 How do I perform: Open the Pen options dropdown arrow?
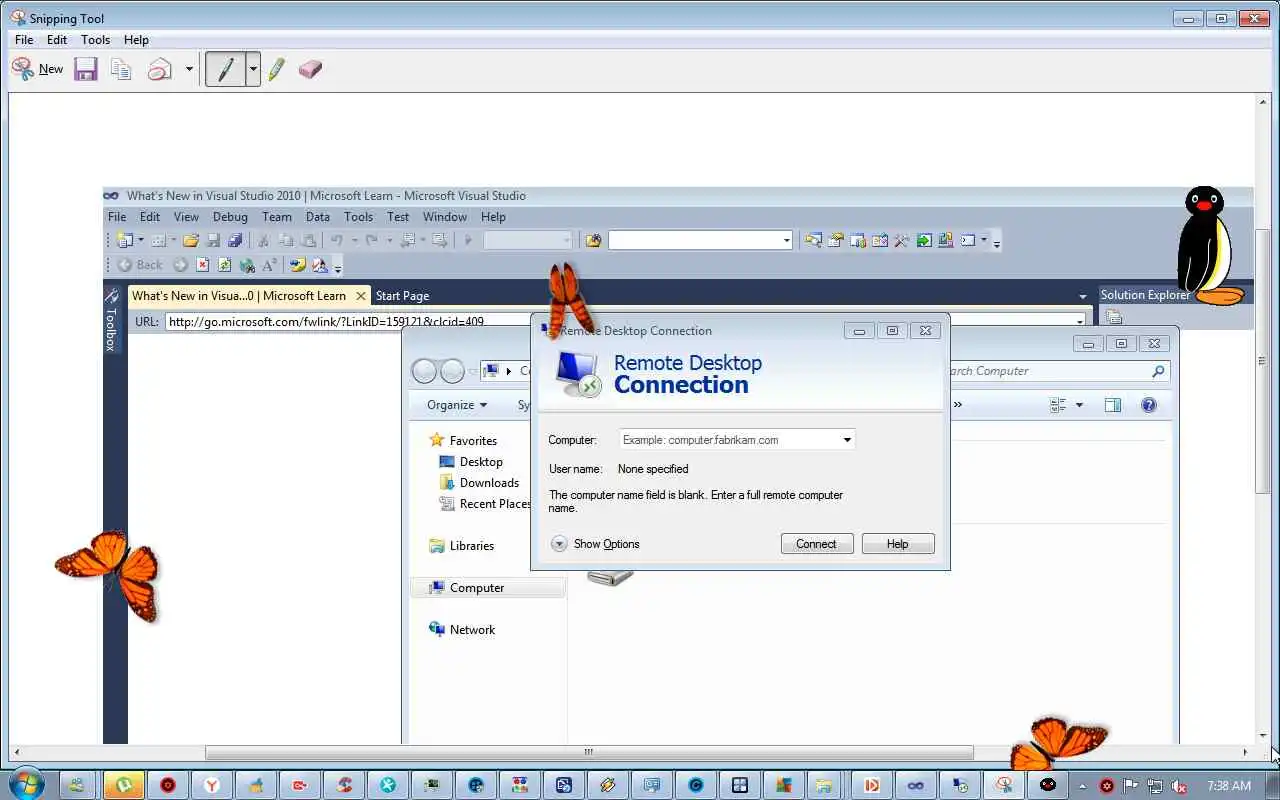coord(253,69)
